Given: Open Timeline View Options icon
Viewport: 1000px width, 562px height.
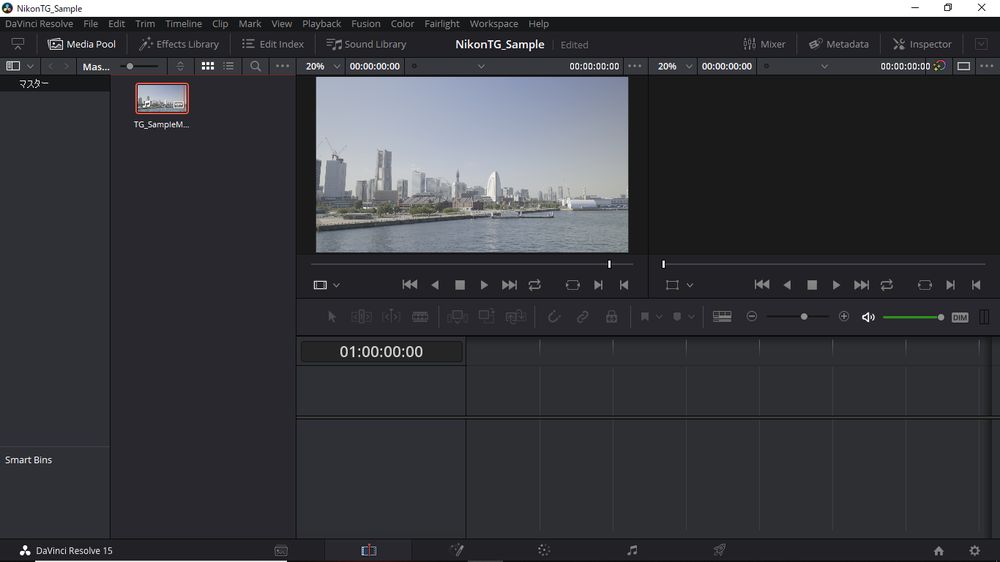Looking at the screenshot, I should click(722, 316).
